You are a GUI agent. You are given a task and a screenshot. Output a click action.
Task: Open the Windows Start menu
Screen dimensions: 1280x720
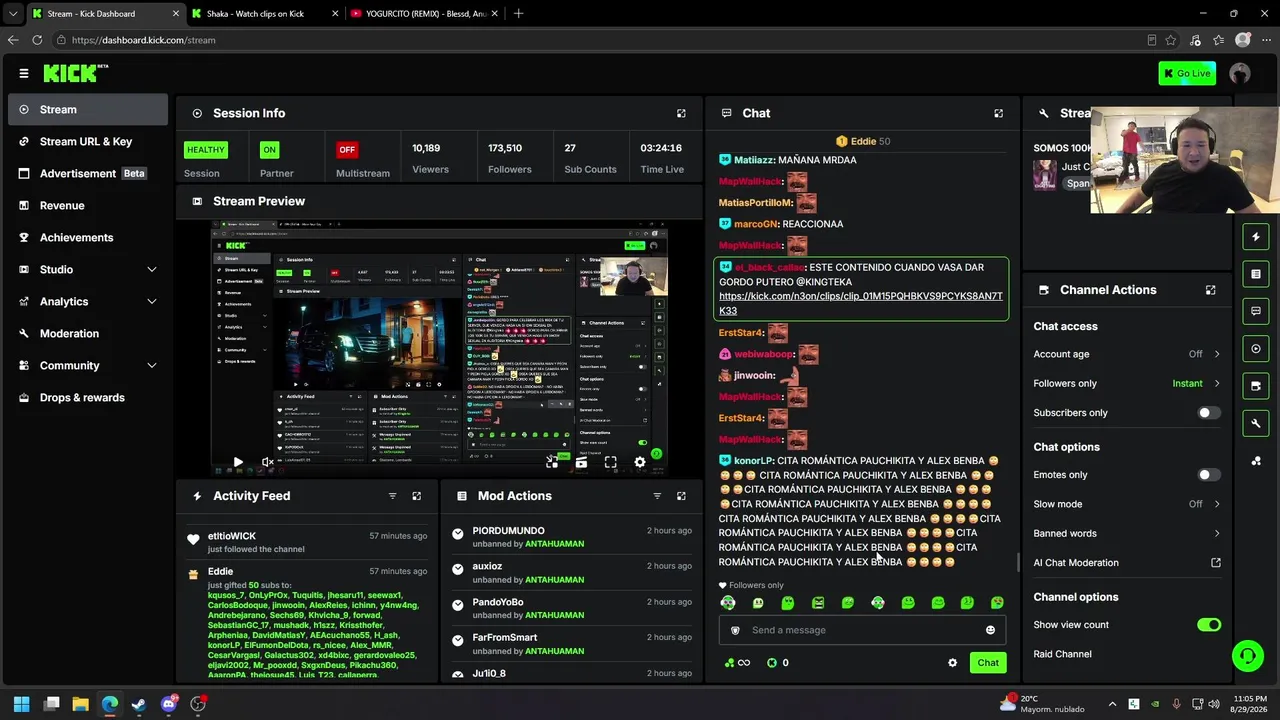[22, 704]
